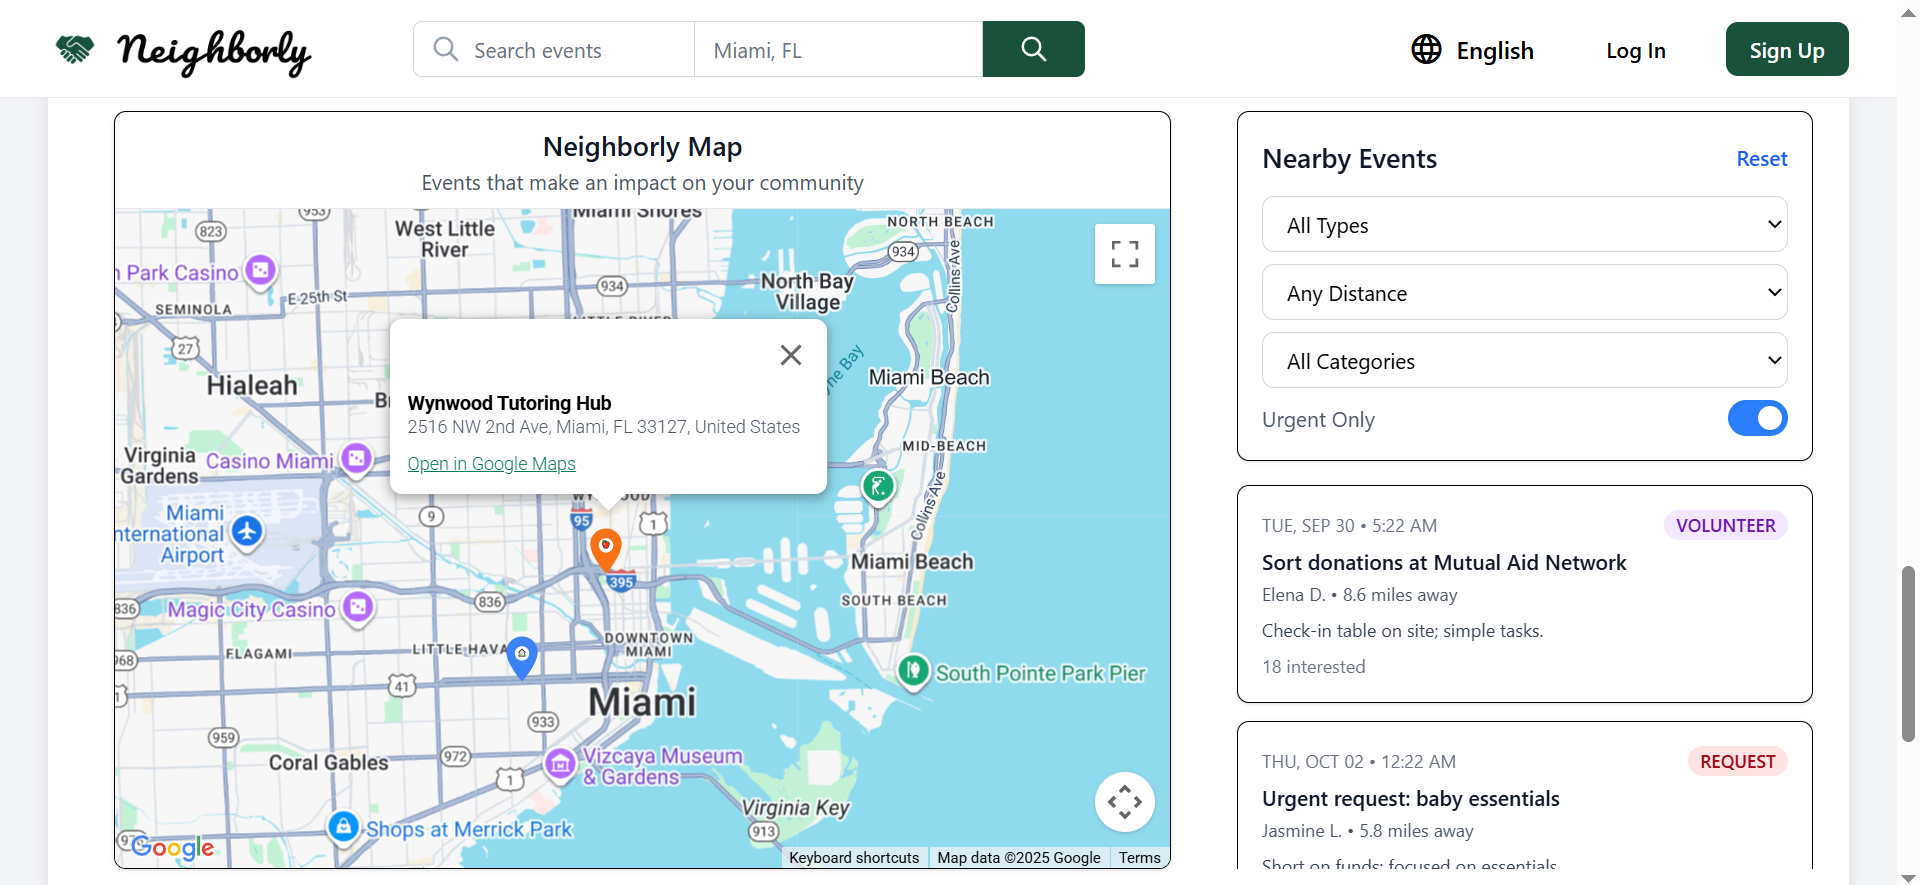Click the Neighborly handshake logo icon
The height and width of the screenshot is (885, 1920).
75,49
